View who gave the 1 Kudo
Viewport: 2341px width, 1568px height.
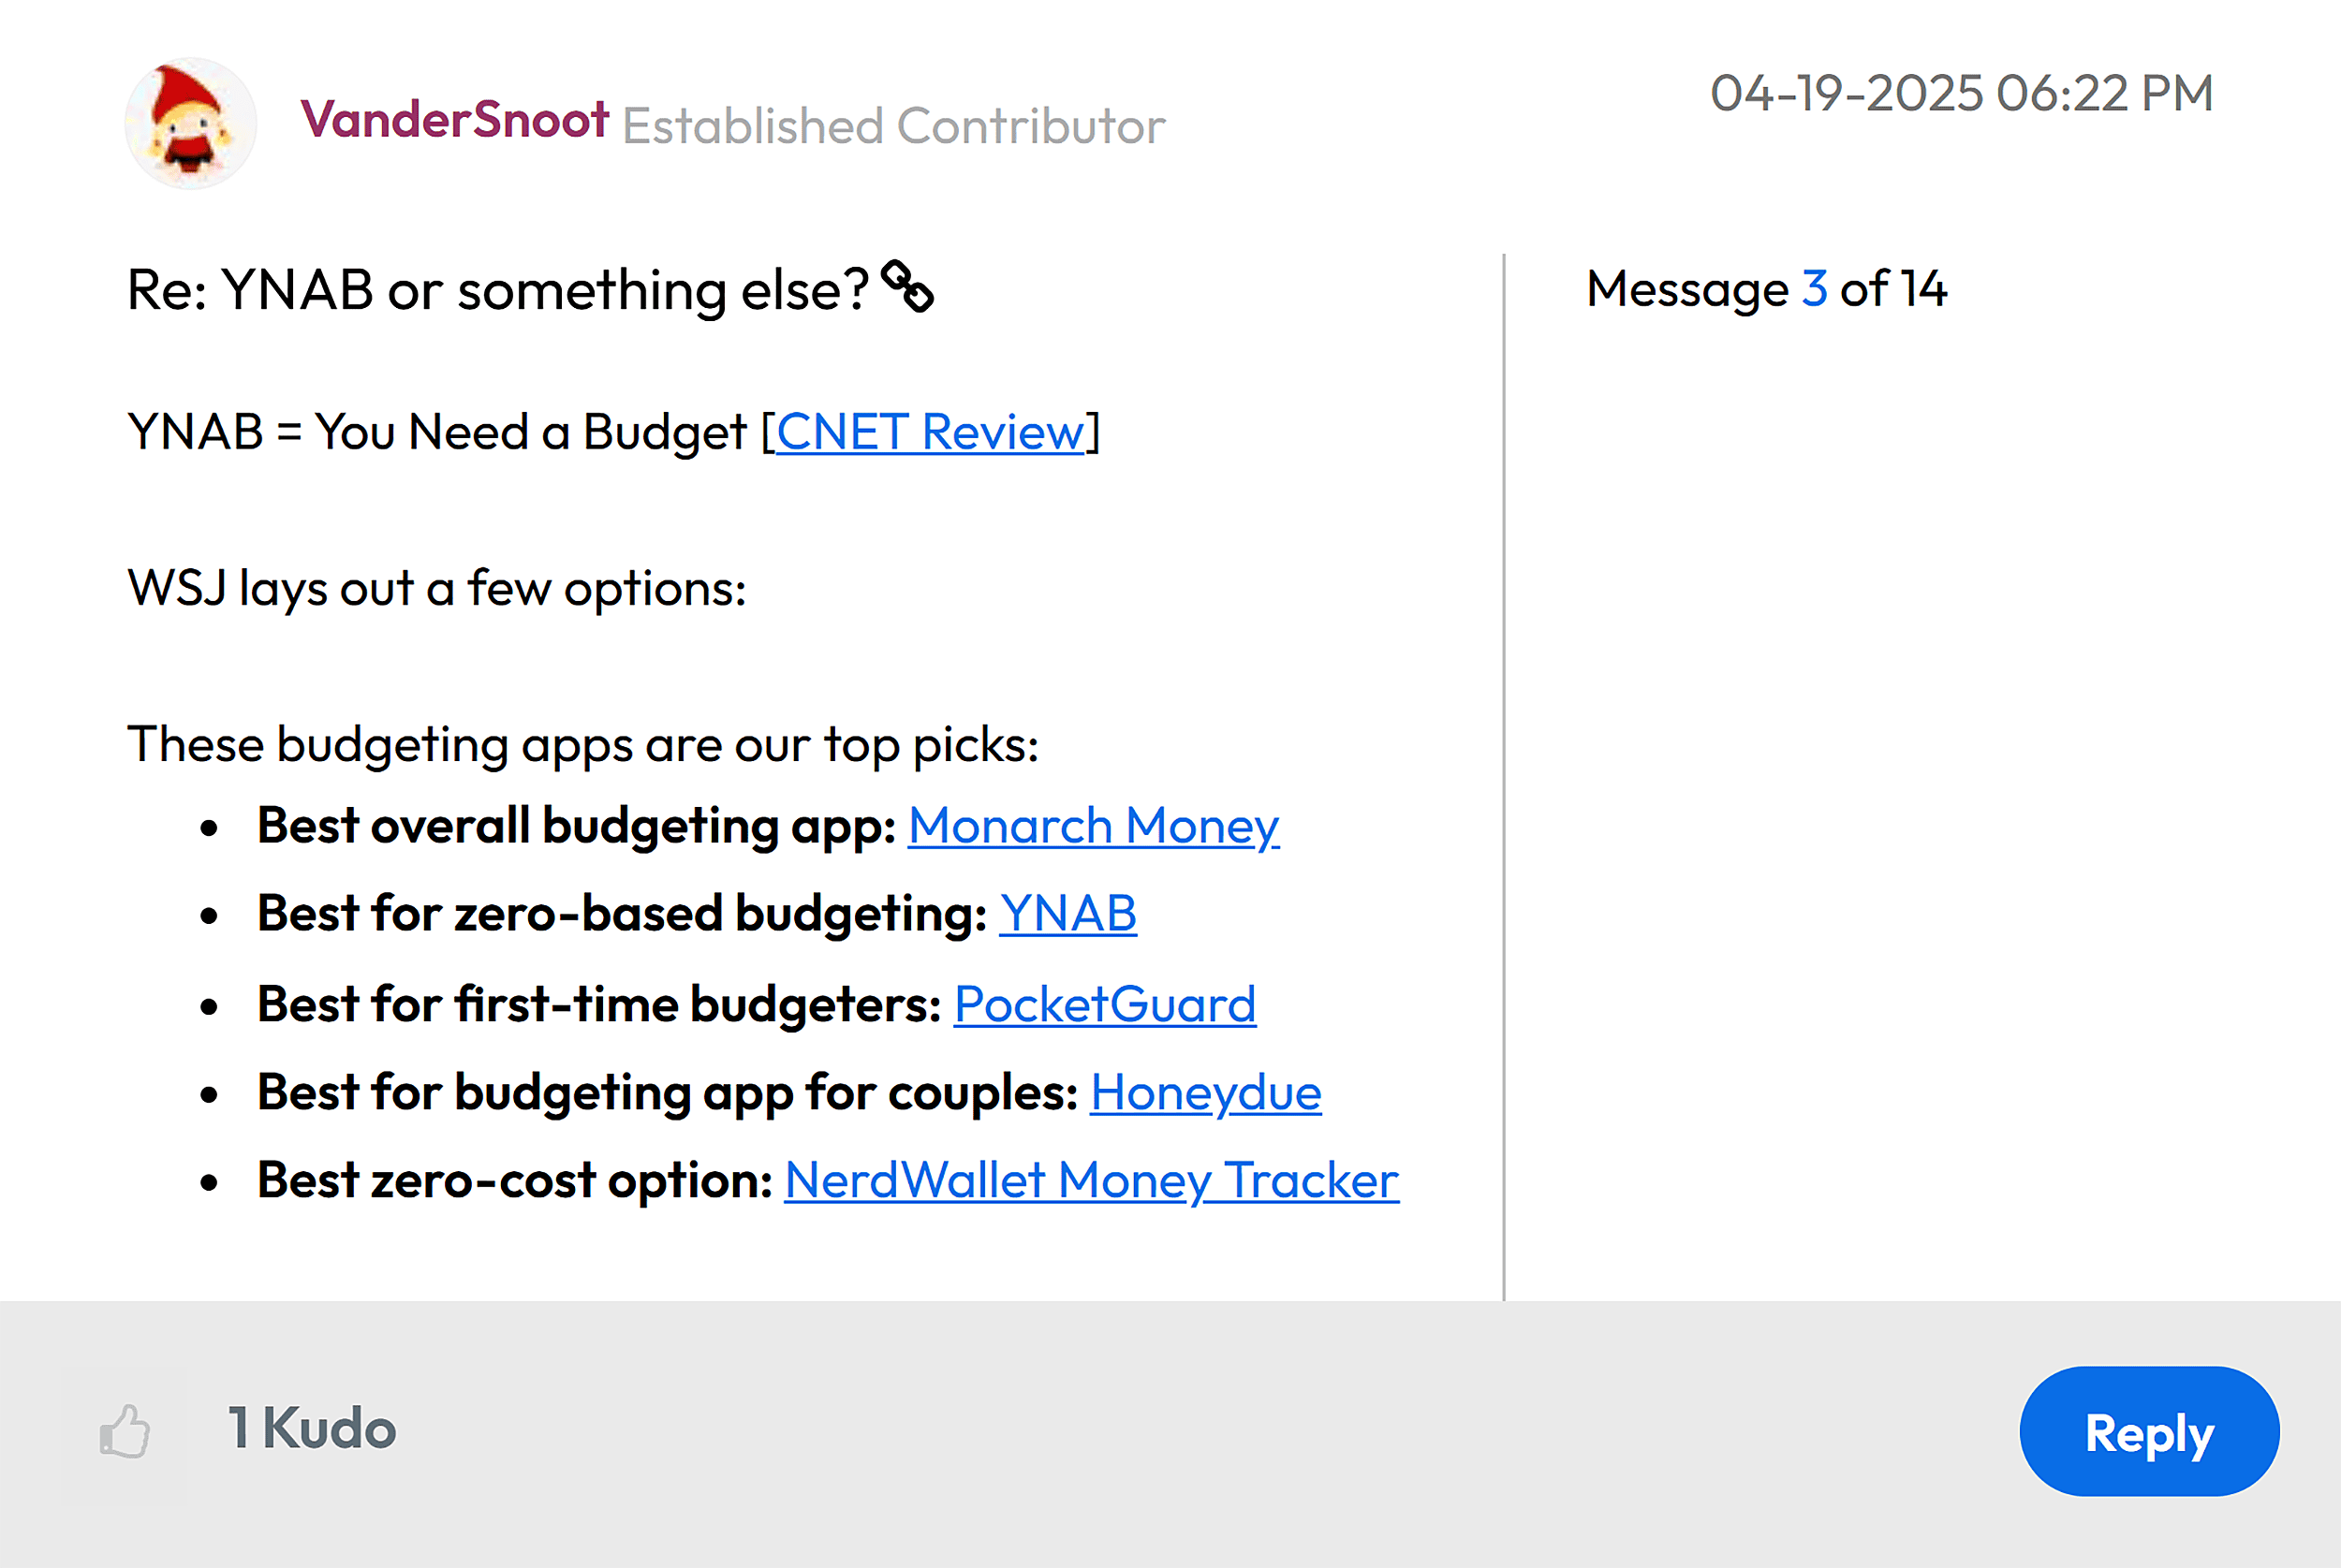point(313,1428)
